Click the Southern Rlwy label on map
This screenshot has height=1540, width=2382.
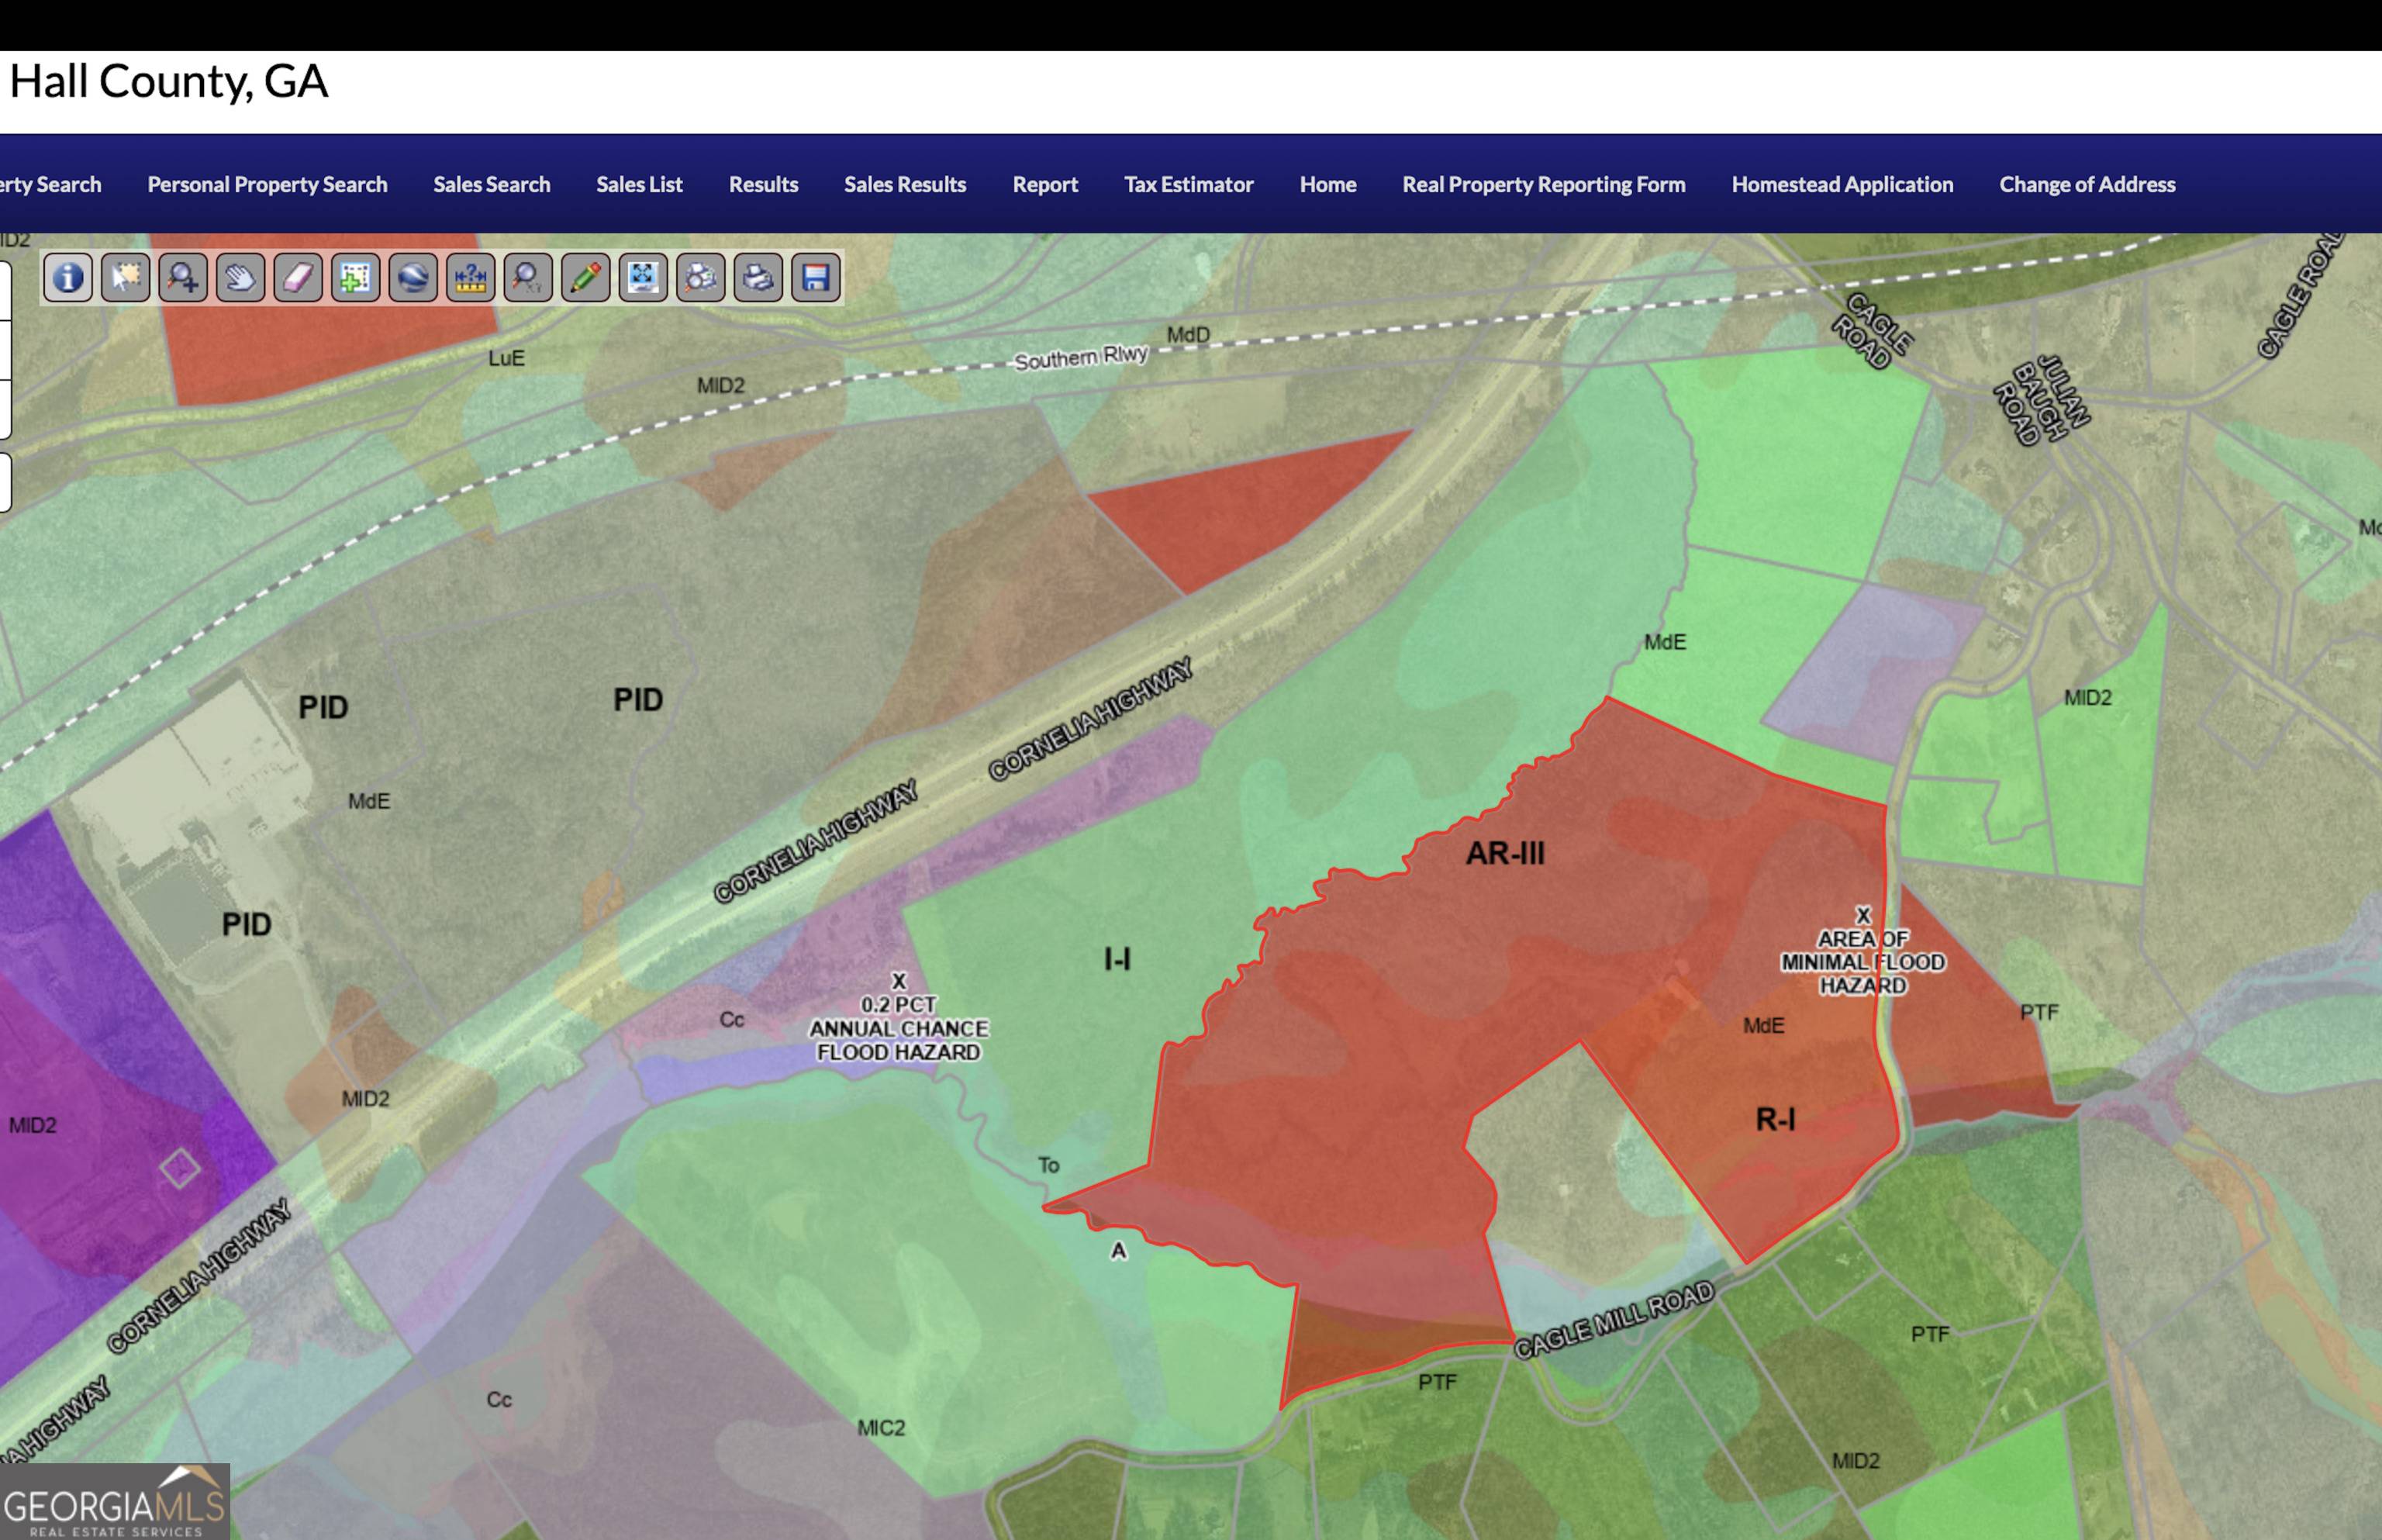coord(1081,357)
